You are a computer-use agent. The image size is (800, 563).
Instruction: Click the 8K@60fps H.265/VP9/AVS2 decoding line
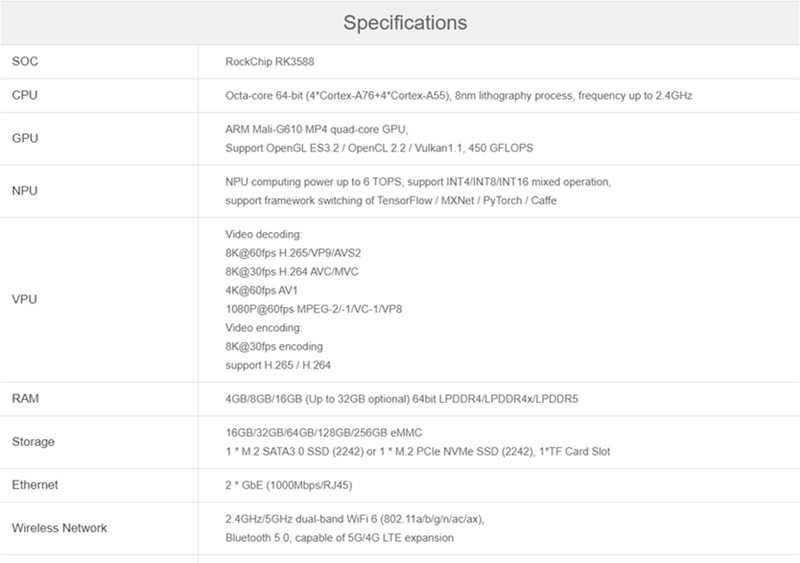pos(293,253)
